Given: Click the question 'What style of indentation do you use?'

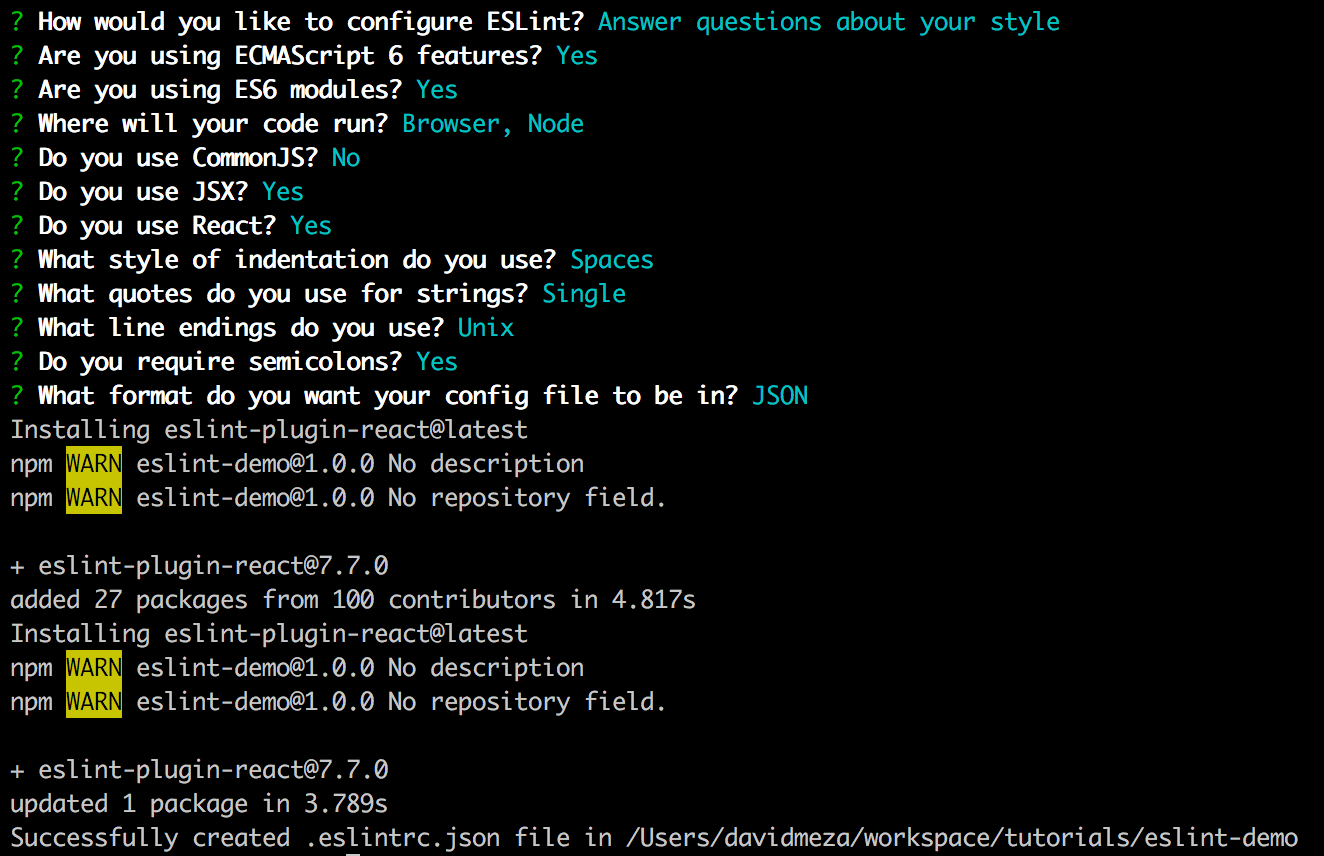Looking at the screenshot, I should click(298, 260).
